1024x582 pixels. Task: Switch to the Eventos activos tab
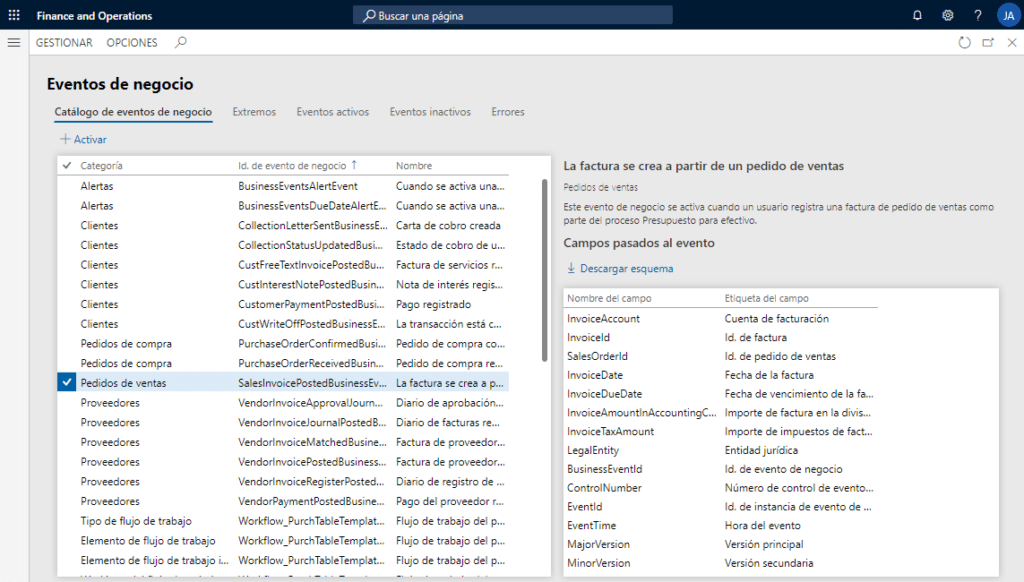click(332, 112)
